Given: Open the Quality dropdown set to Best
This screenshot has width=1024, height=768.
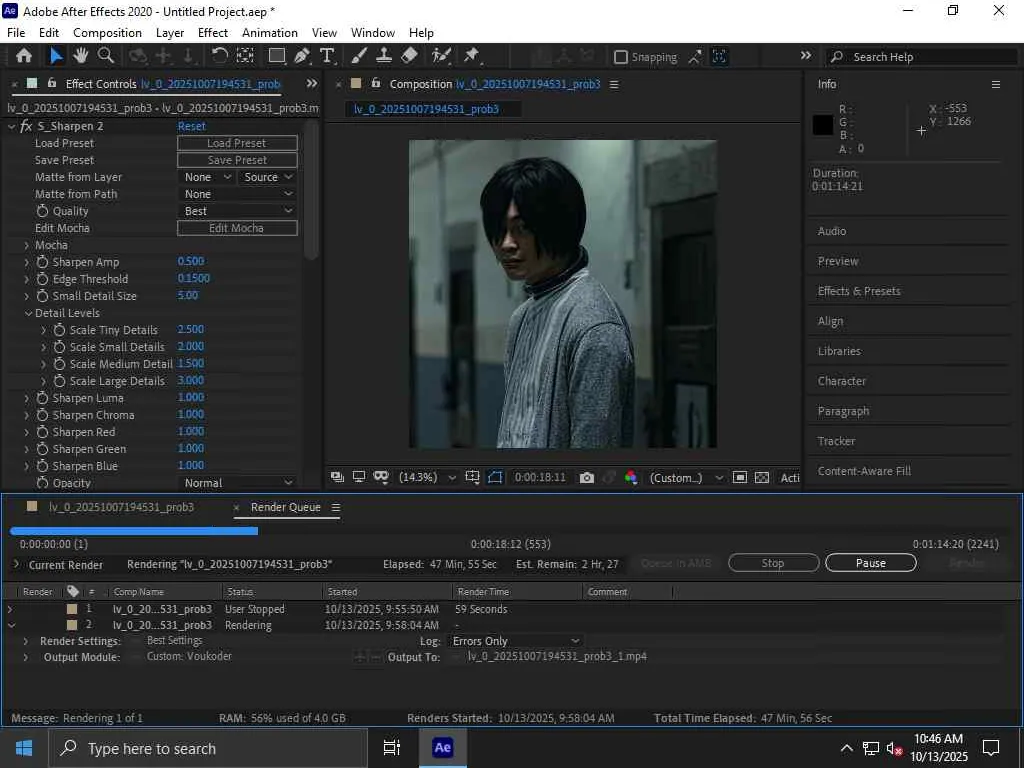Looking at the screenshot, I should pos(237,211).
